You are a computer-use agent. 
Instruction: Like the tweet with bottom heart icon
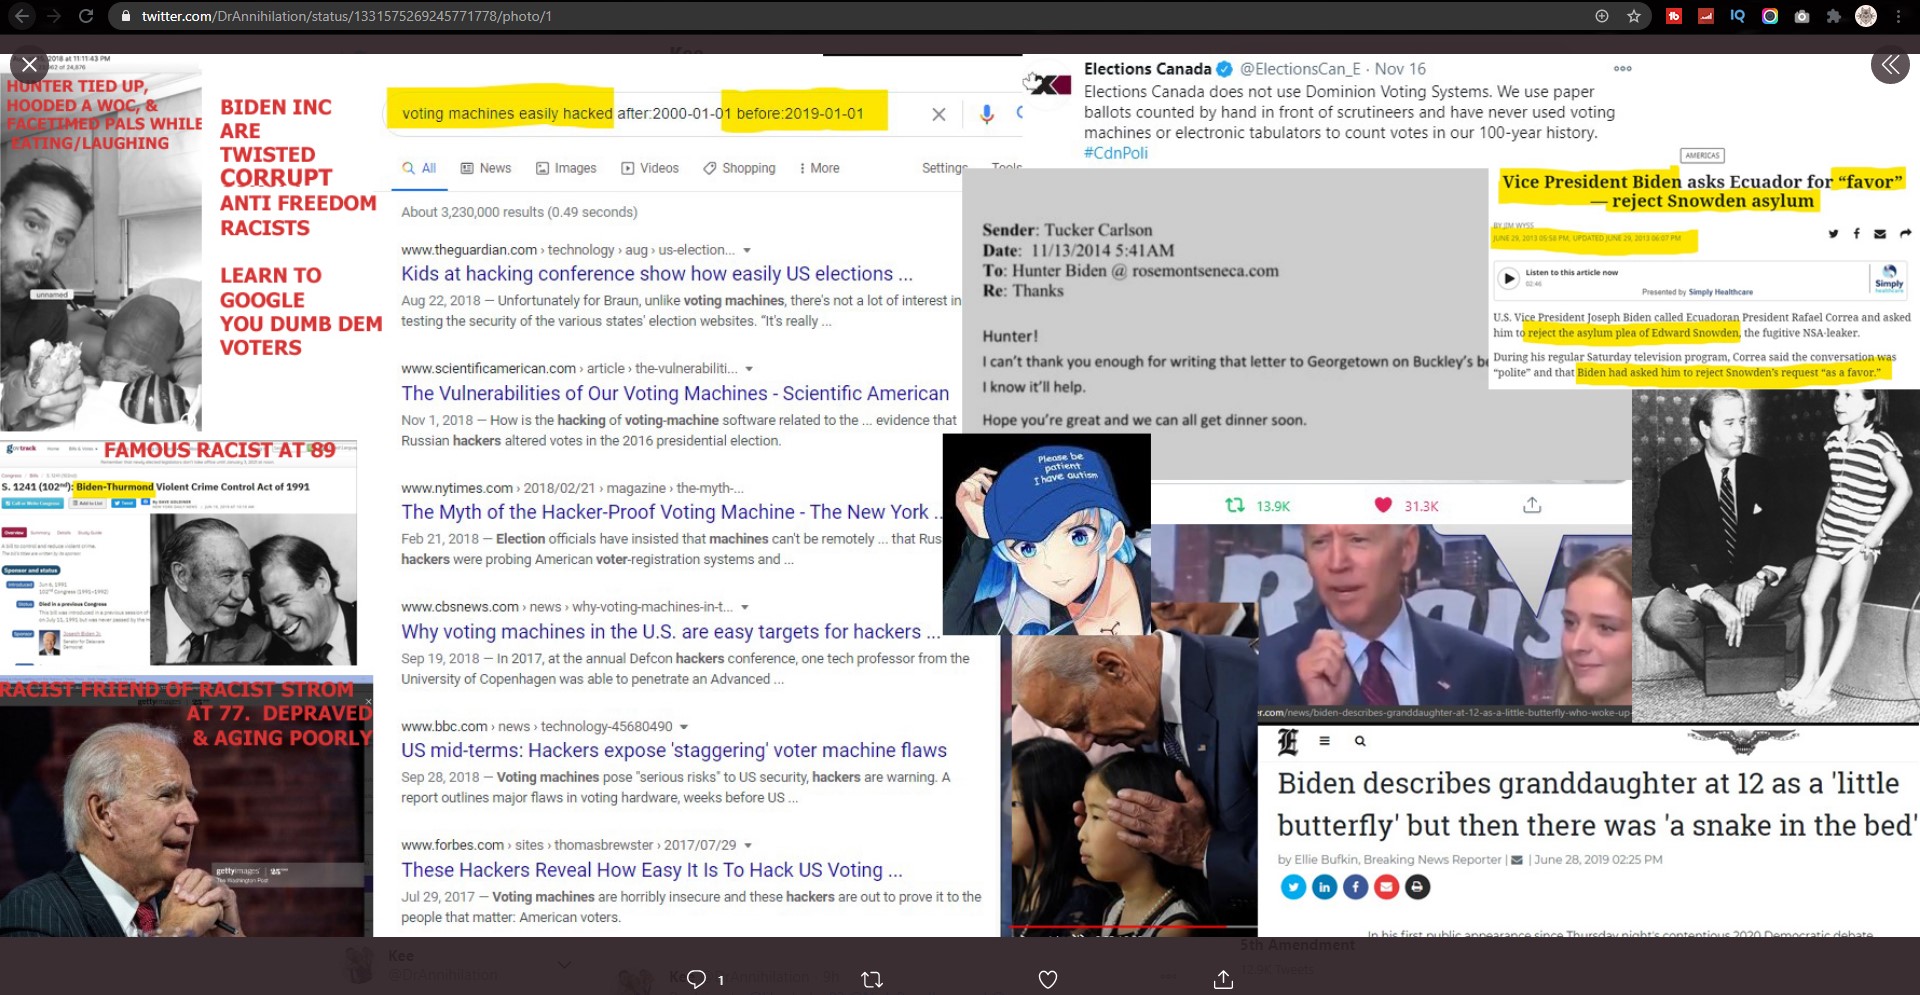[1047, 979]
